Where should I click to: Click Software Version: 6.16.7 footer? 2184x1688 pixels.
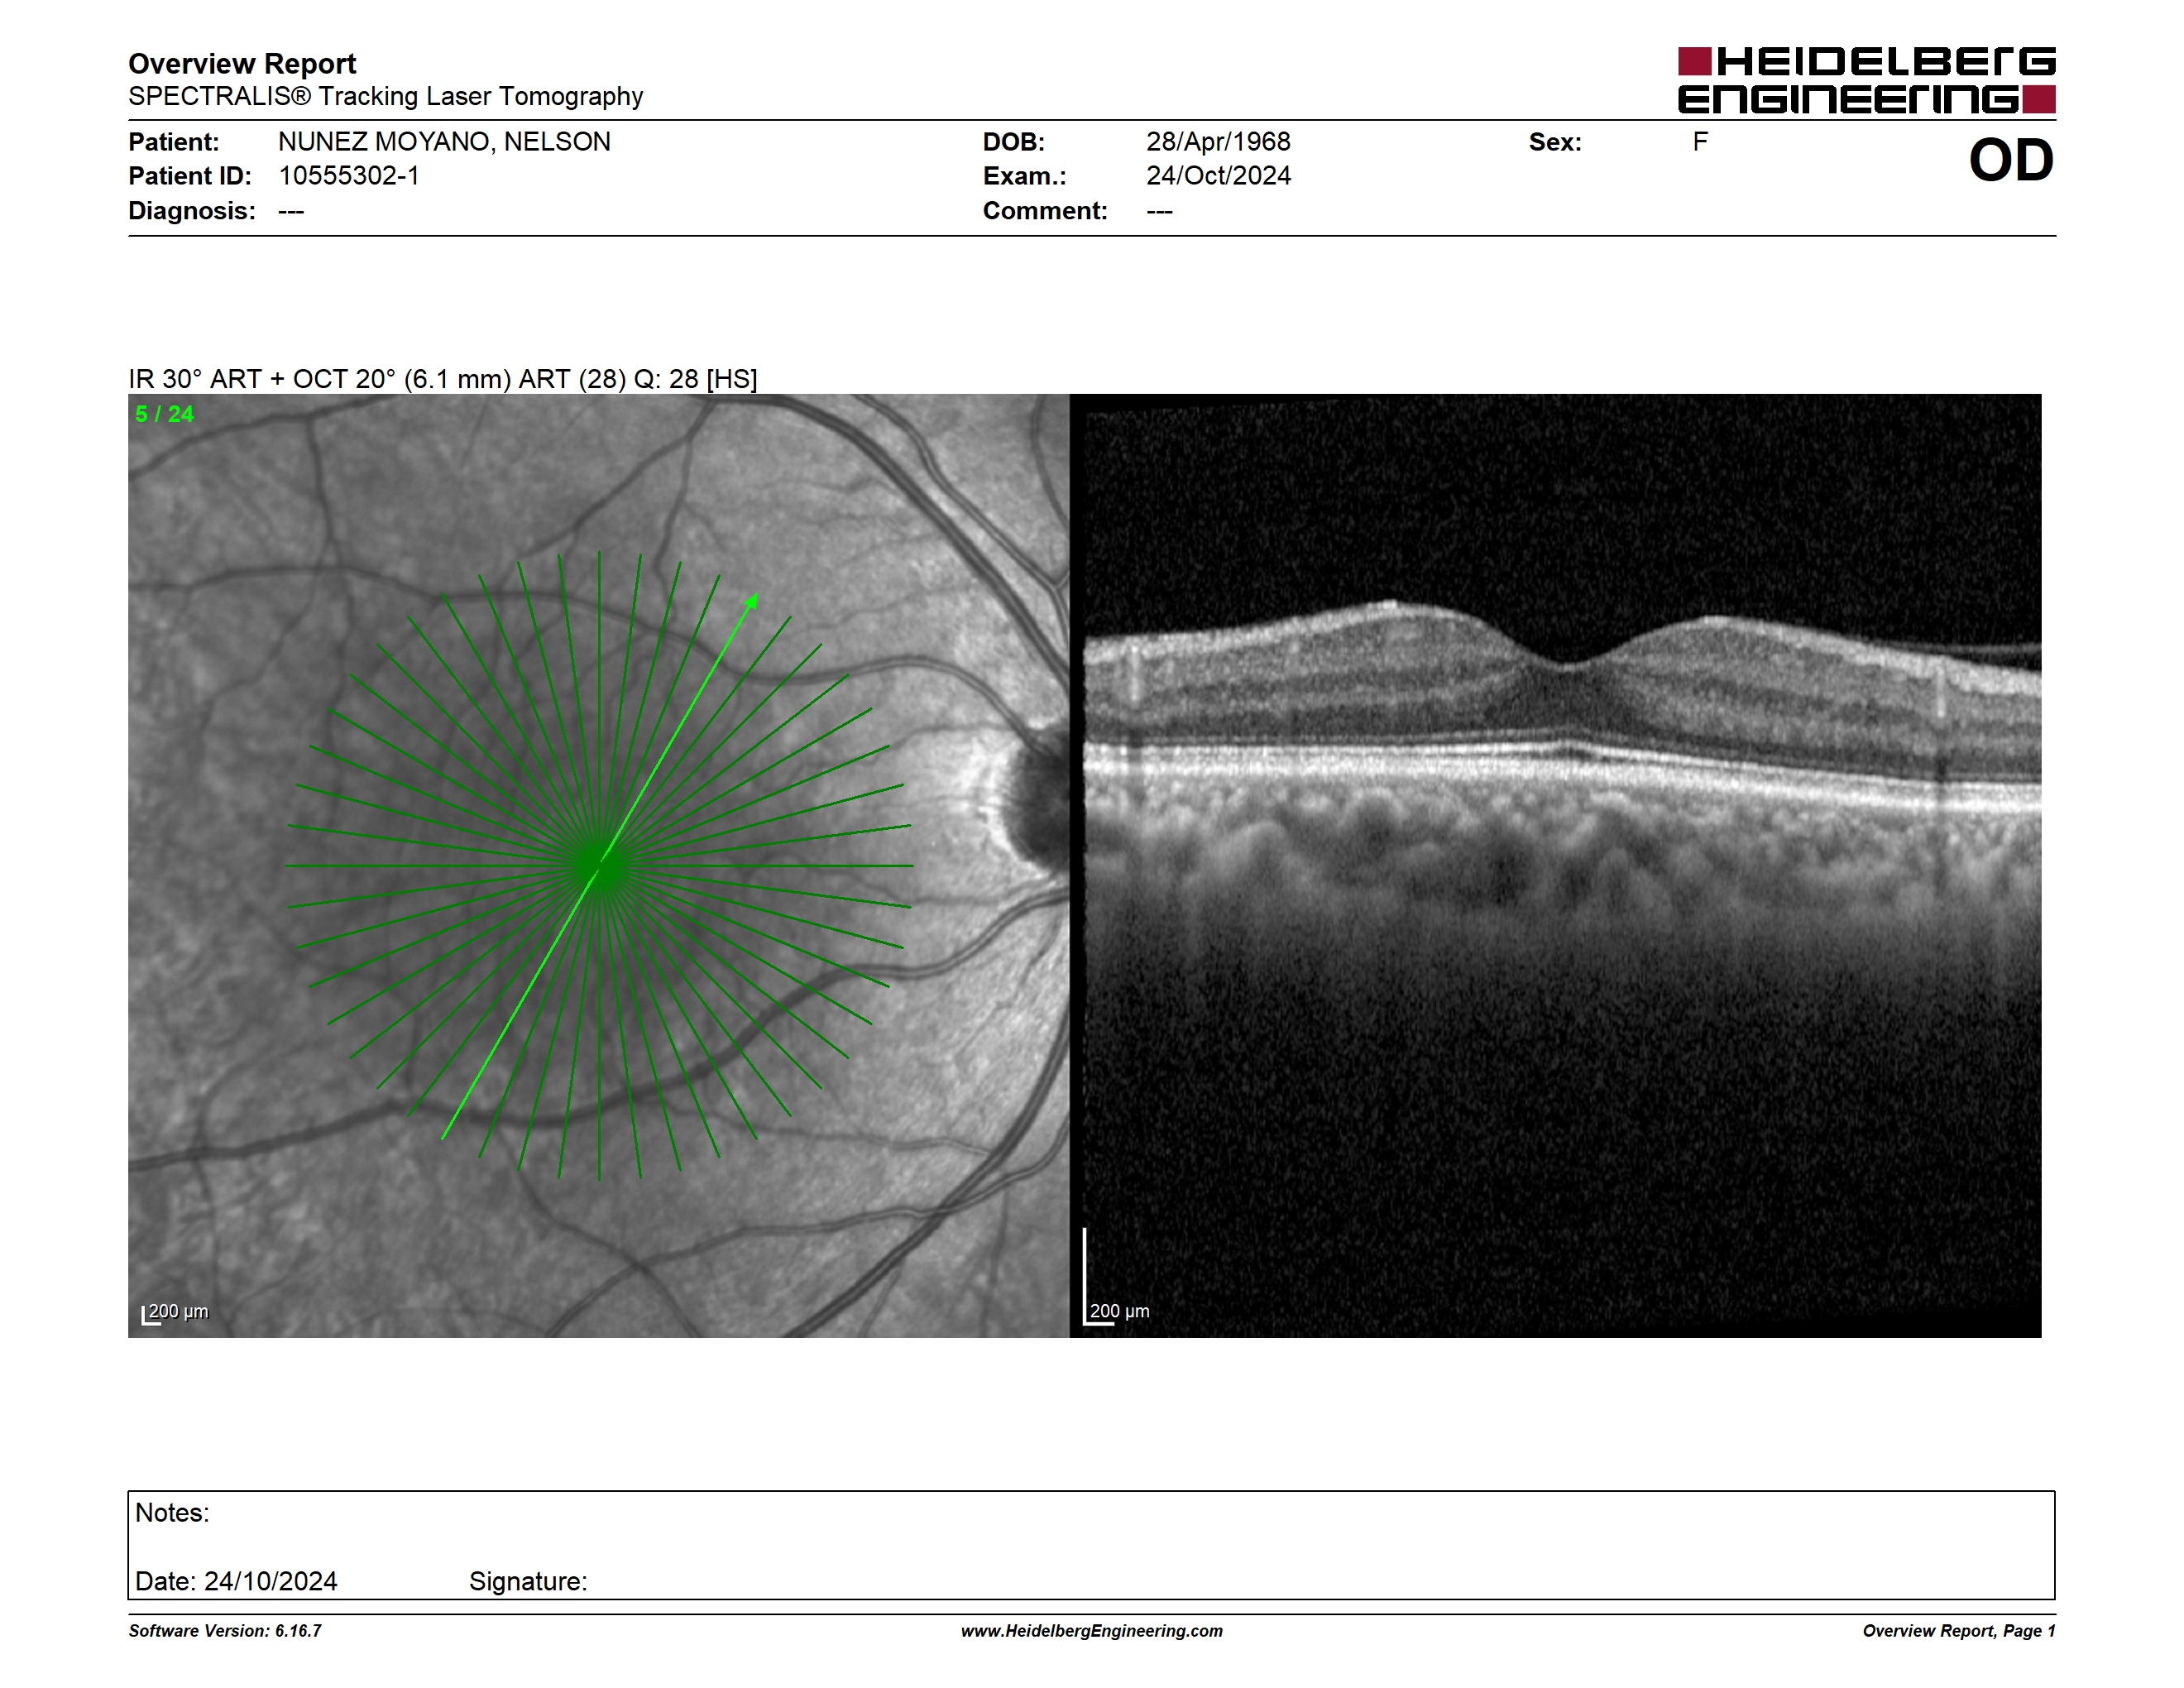225,1631
